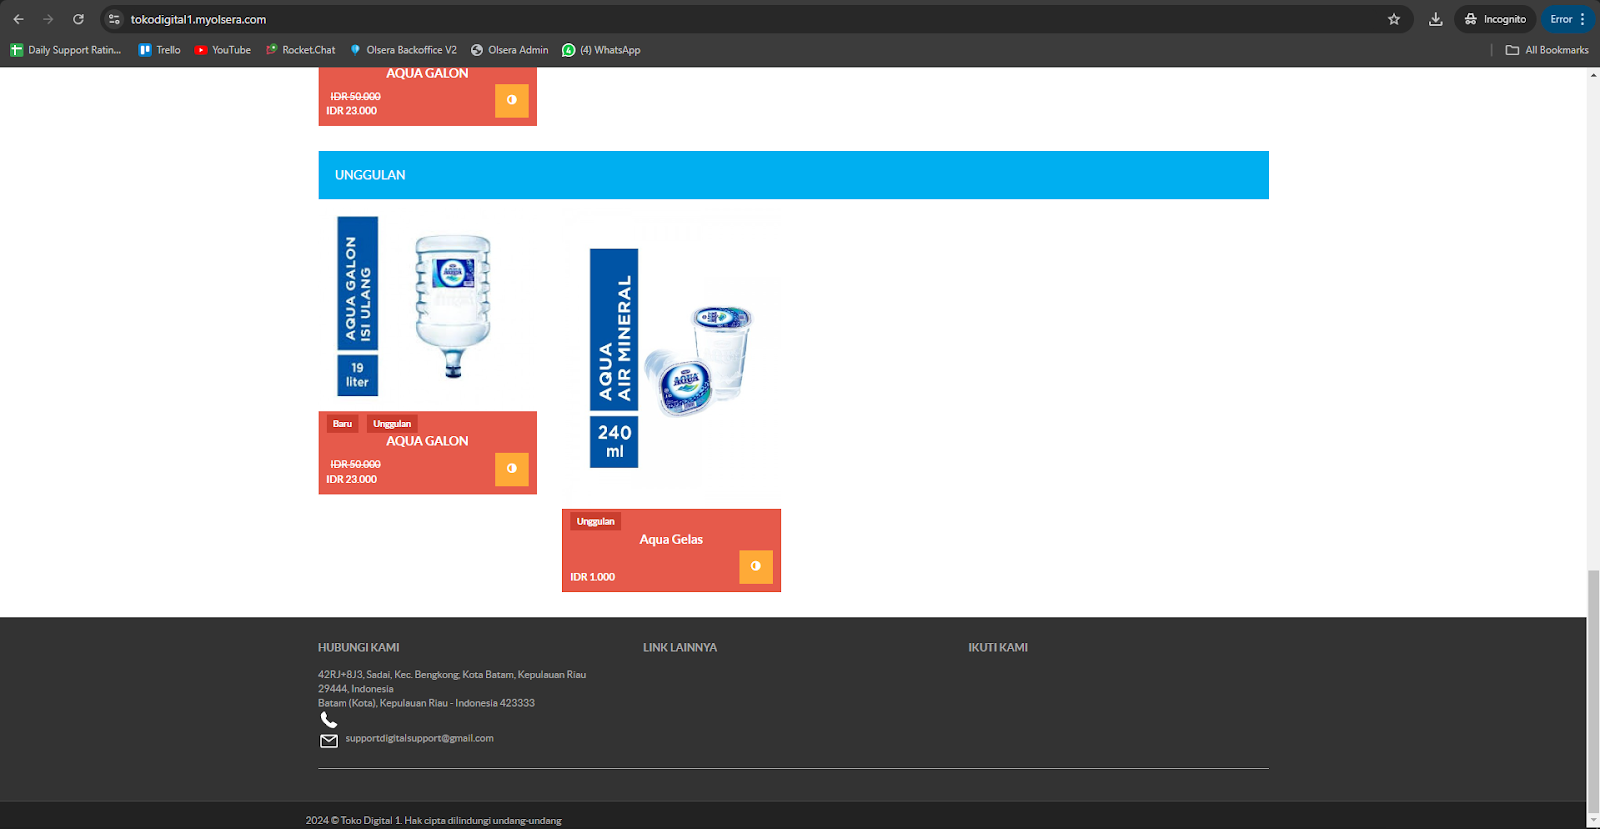Viewport: 1600px width, 829px height.
Task: Open the Olsera Admin bookmark
Action: click(510, 50)
